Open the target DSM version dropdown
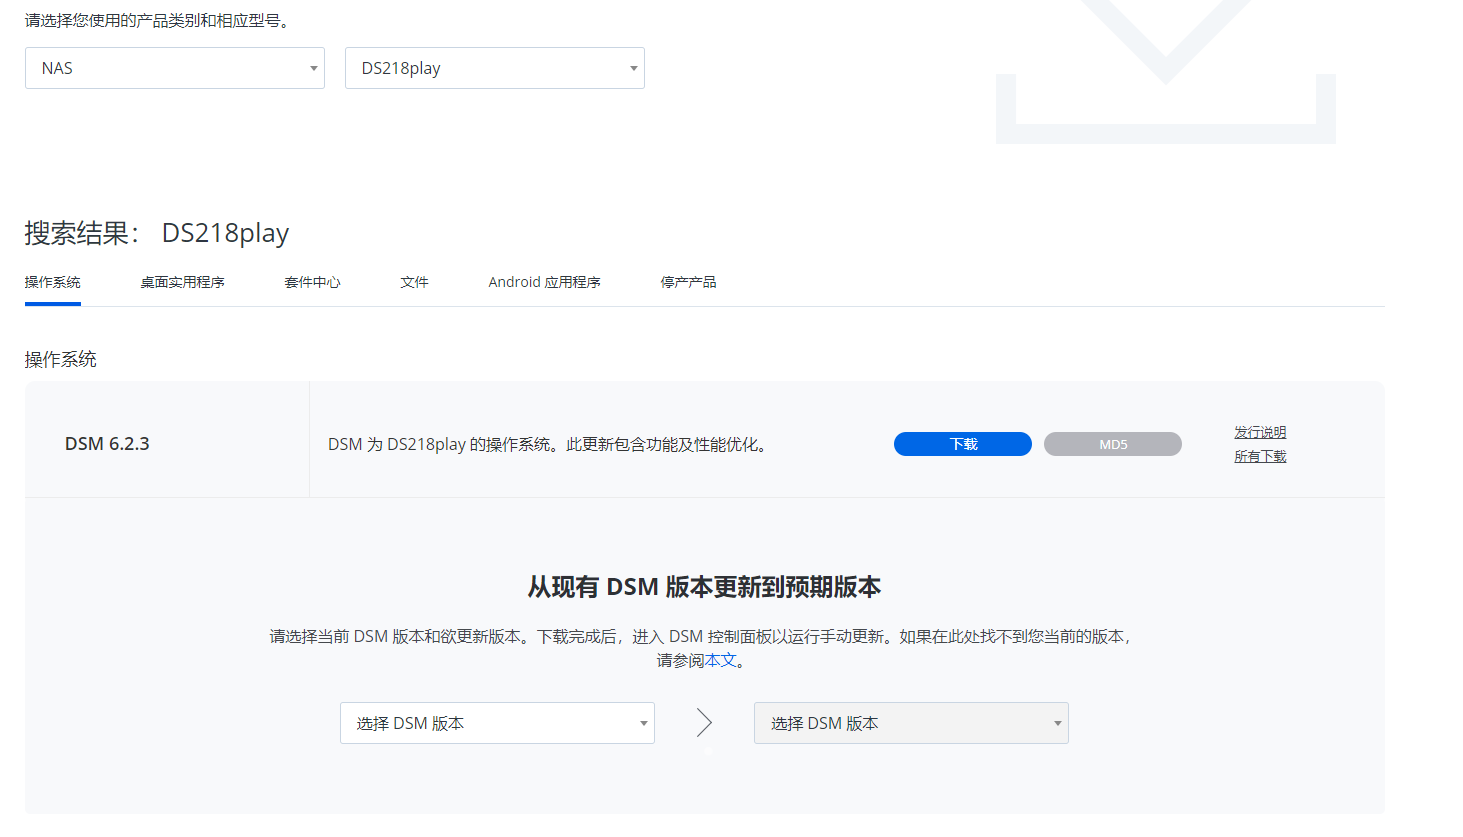Viewport: 1463px width, 837px height. click(910, 722)
